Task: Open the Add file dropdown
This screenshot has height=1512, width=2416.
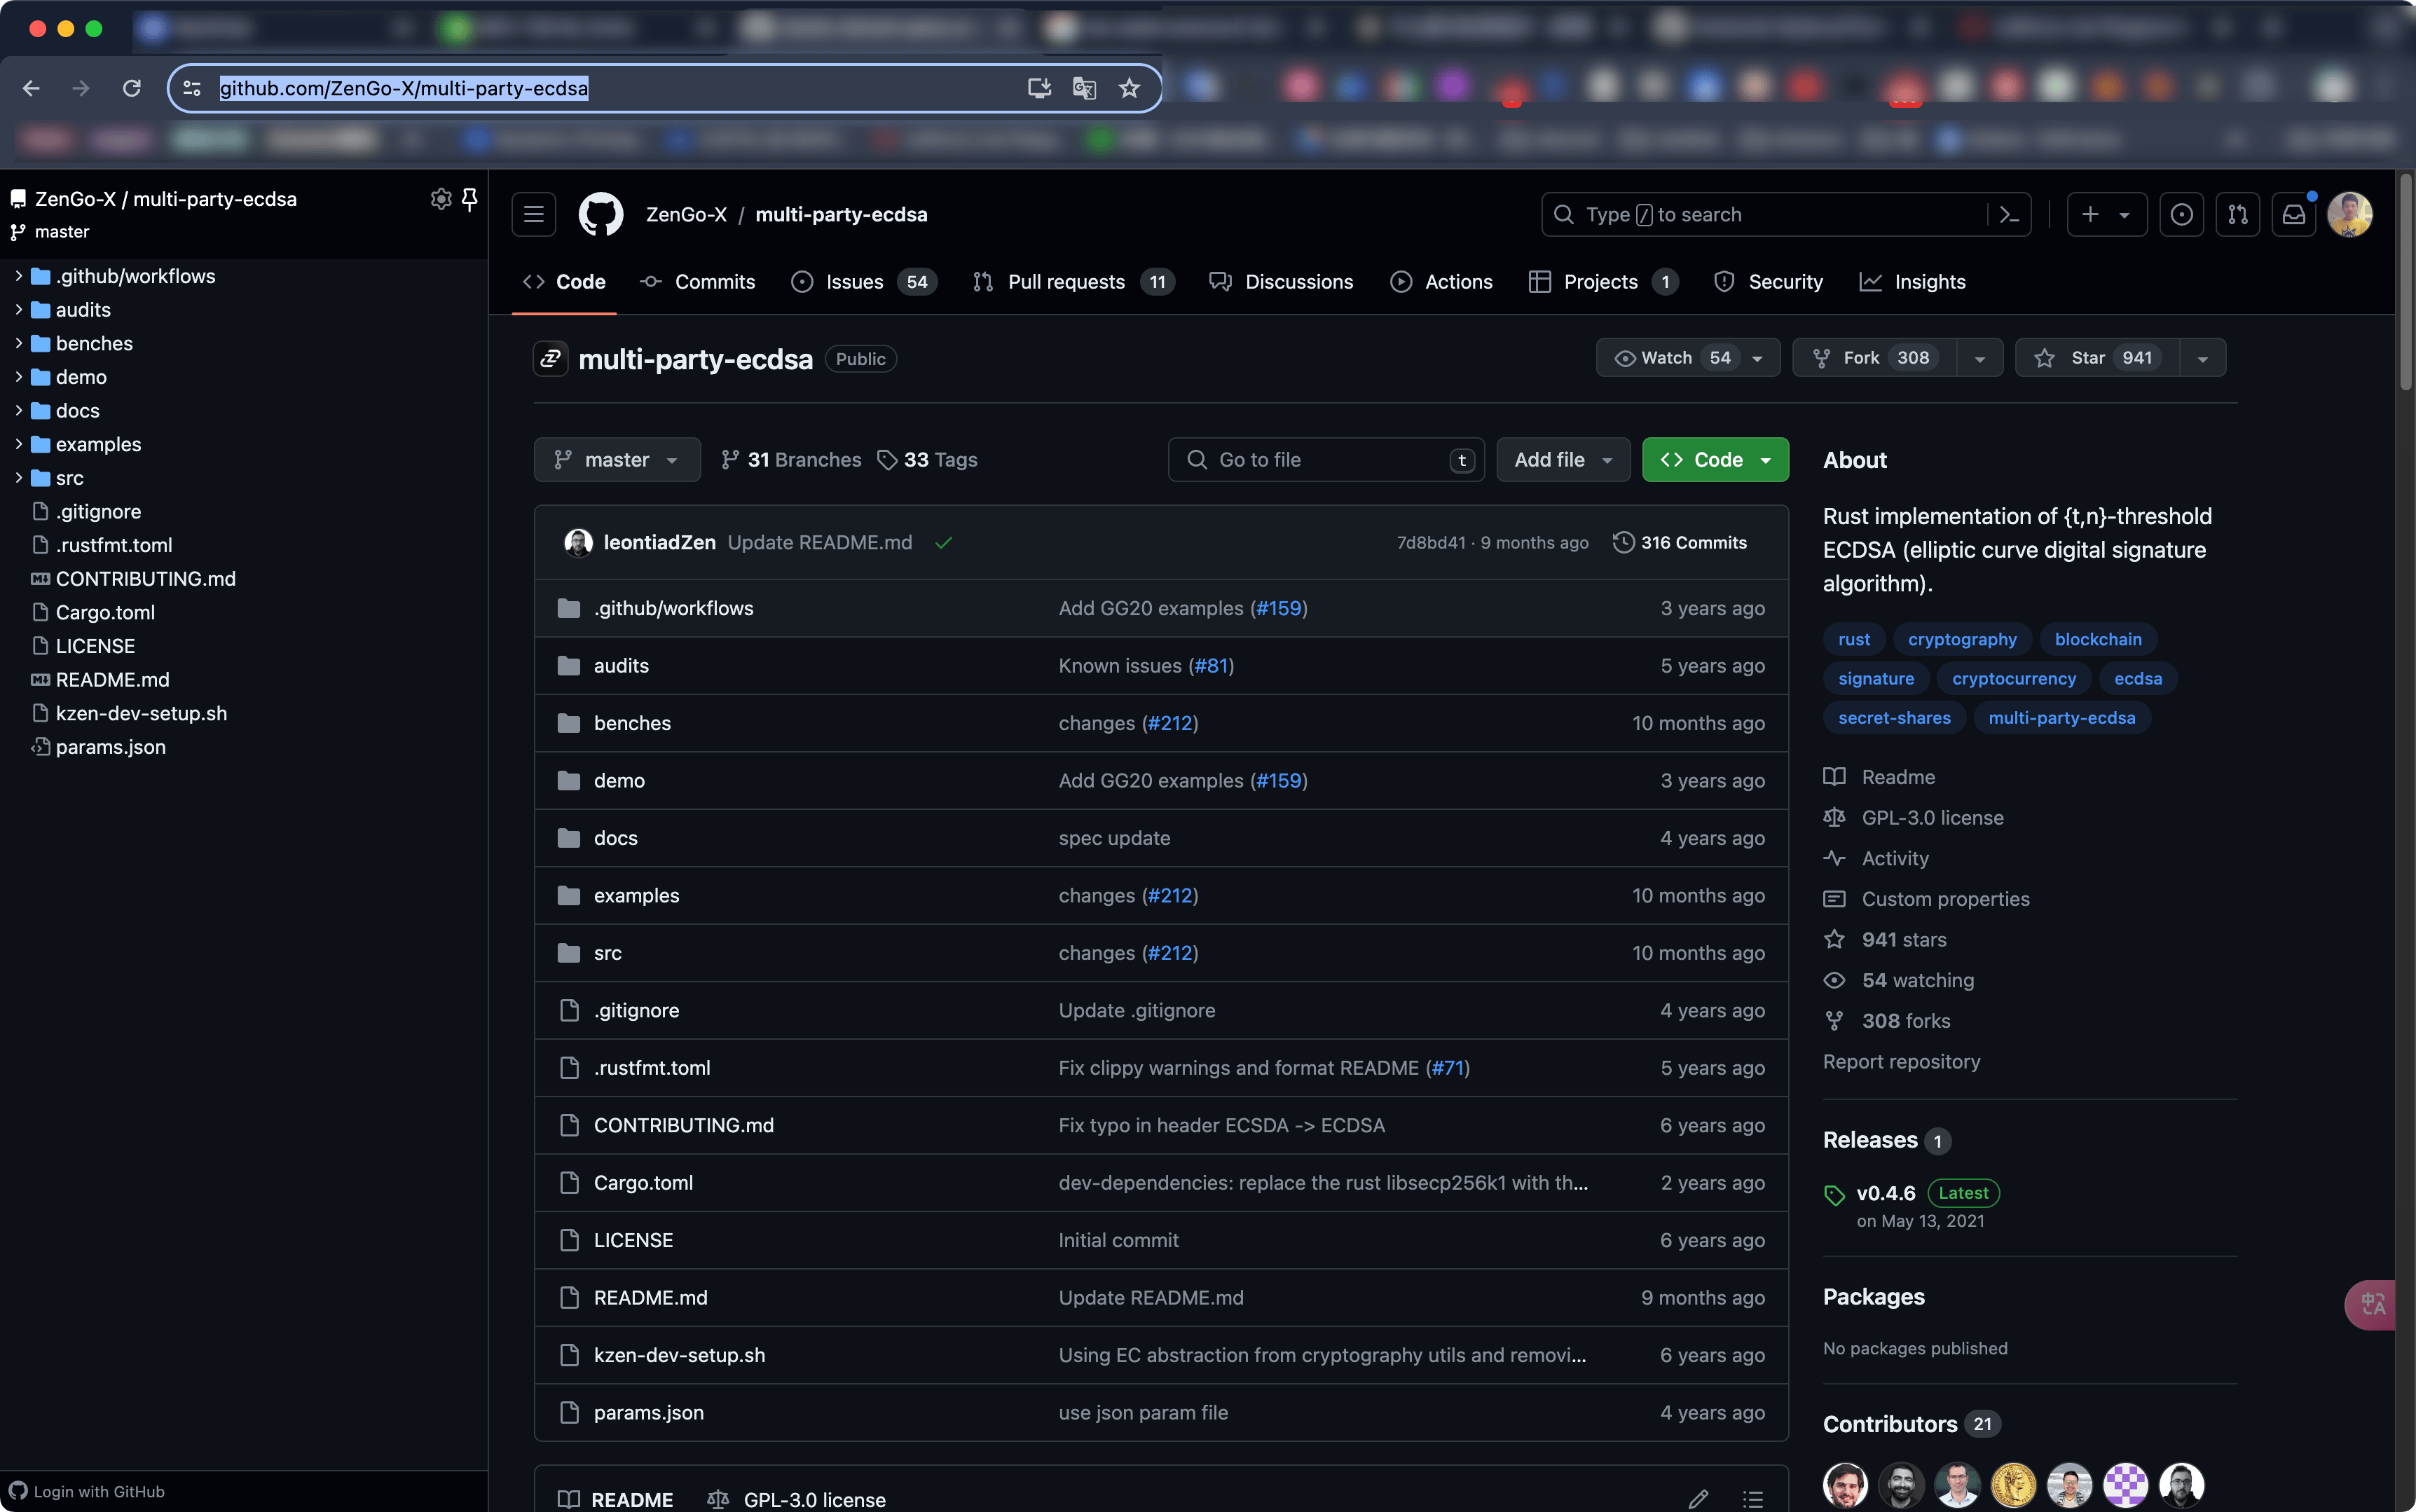Action: click(x=1563, y=460)
